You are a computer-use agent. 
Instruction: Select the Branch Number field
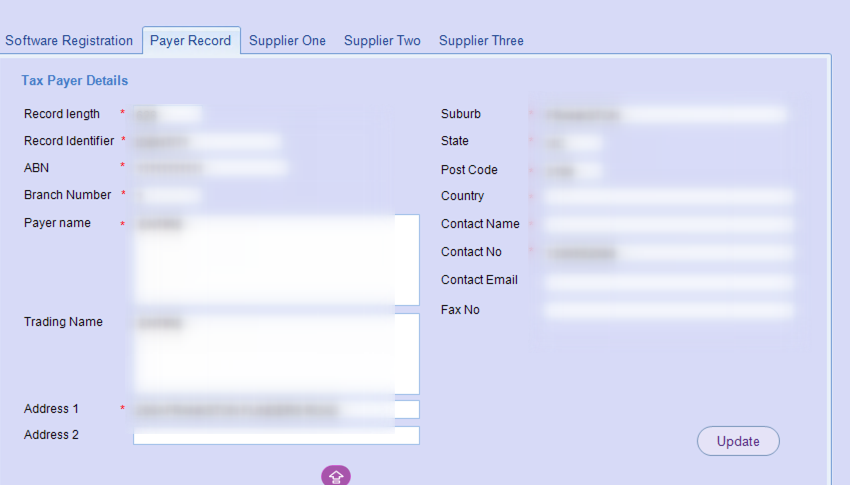(x=168, y=195)
